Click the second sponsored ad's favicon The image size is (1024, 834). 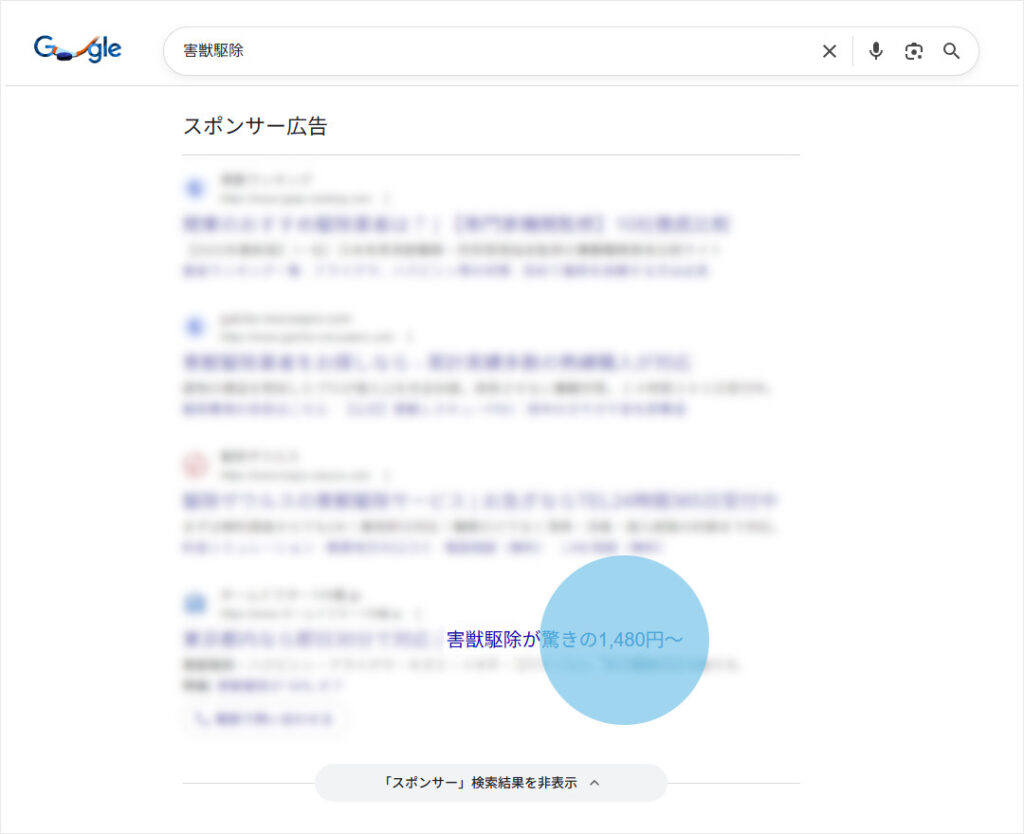click(x=194, y=326)
